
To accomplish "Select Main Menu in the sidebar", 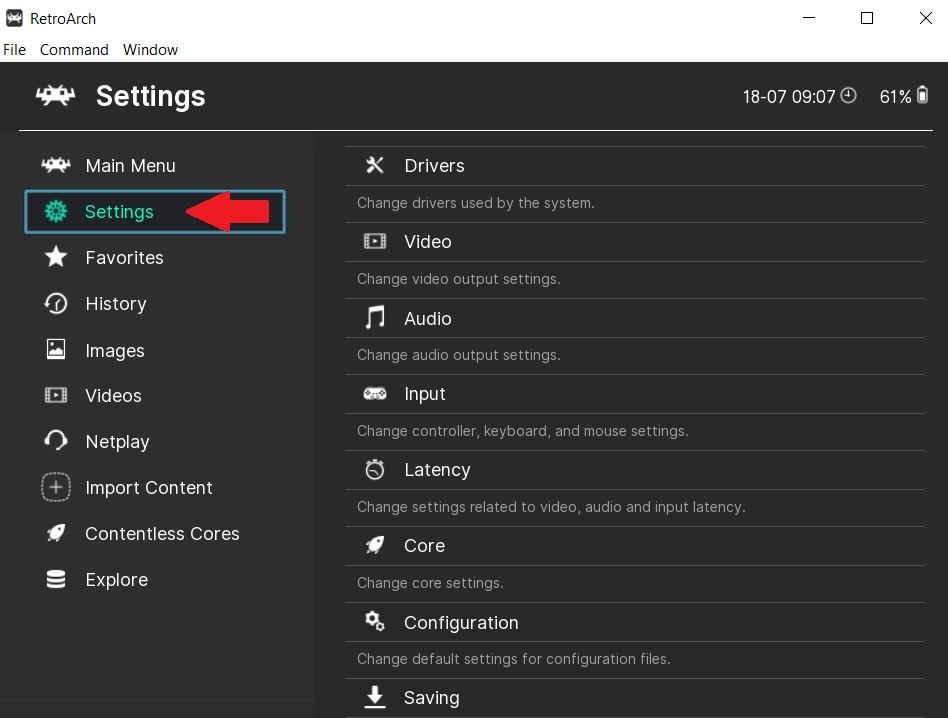I will click(130, 165).
